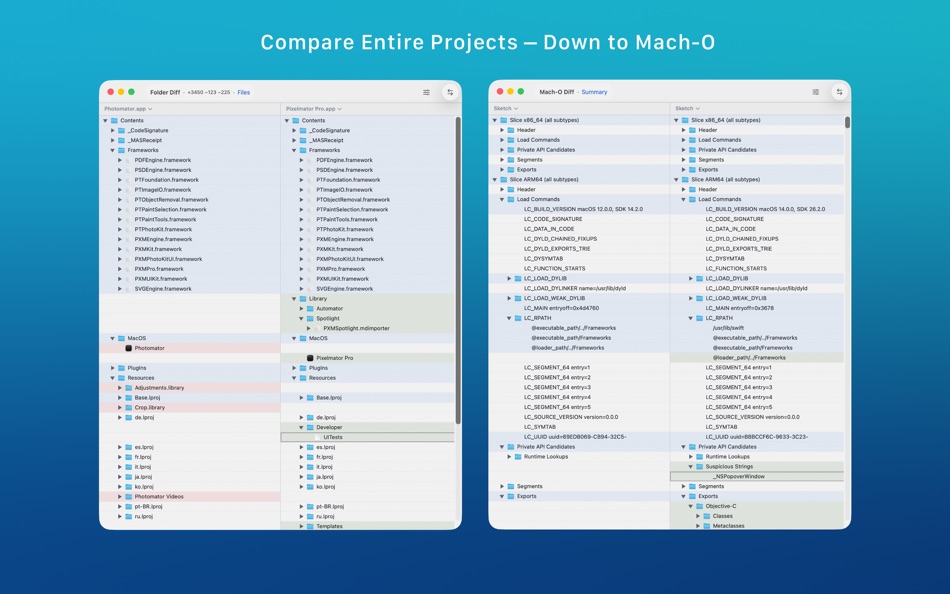
Task: Click swap sides button in Folder Diff window
Action: coord(450,92)
